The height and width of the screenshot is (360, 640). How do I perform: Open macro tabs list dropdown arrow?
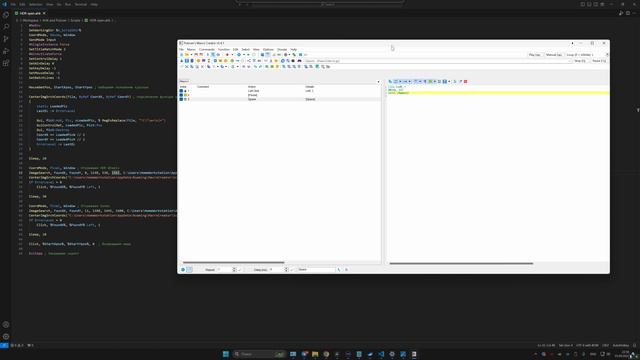pos(378,82)
